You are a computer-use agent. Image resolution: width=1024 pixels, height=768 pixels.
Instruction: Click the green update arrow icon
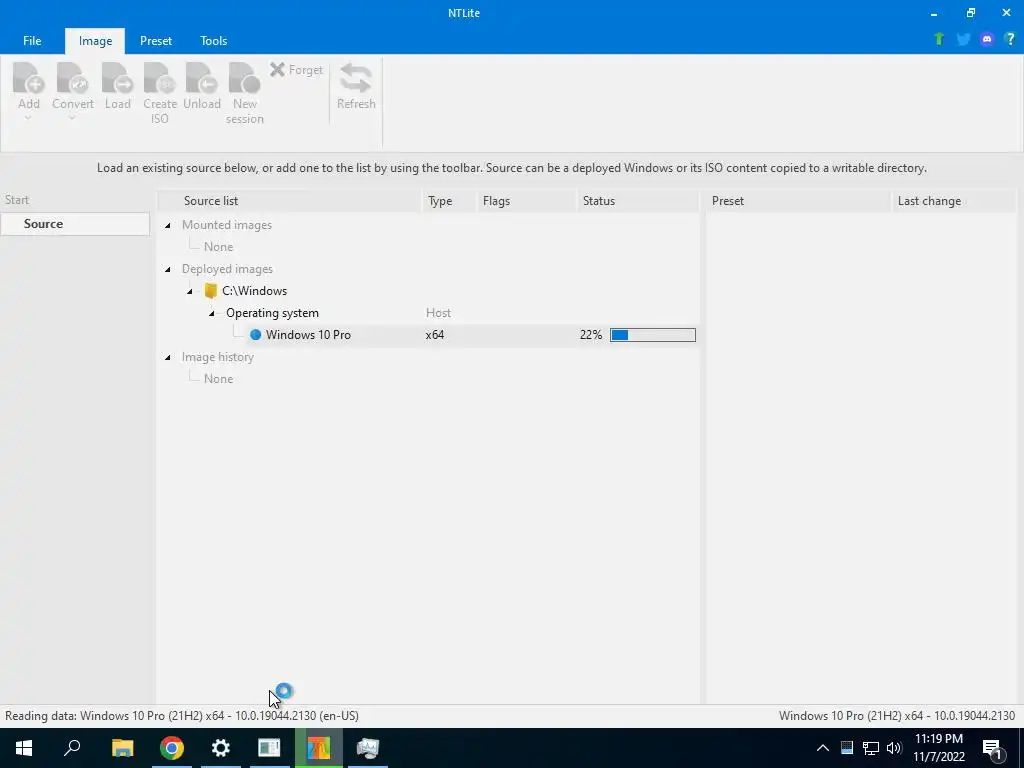pyautogui.click(x=939, y=39)
